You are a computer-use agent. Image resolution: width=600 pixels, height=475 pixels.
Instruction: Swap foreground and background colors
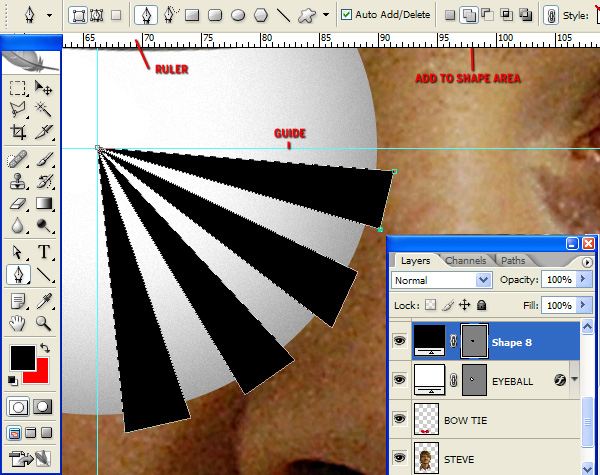point(45,348)
